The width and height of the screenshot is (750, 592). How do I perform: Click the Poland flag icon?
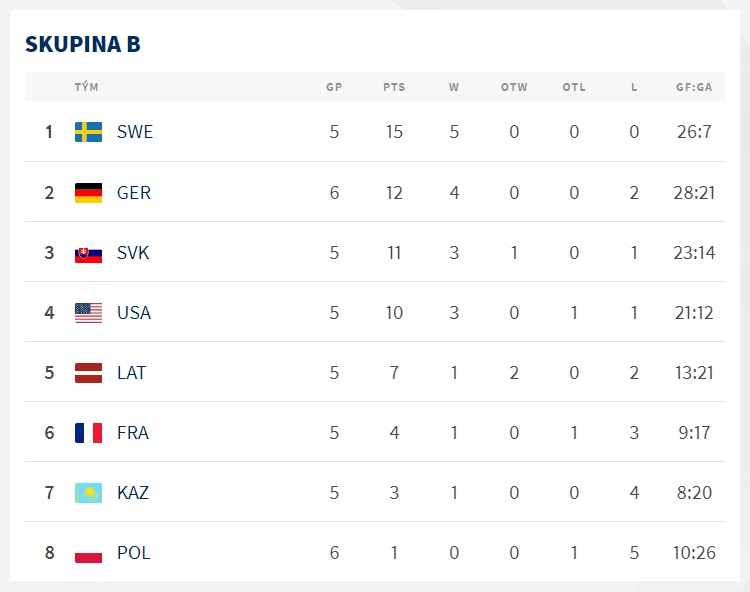(x=88, y=553)
